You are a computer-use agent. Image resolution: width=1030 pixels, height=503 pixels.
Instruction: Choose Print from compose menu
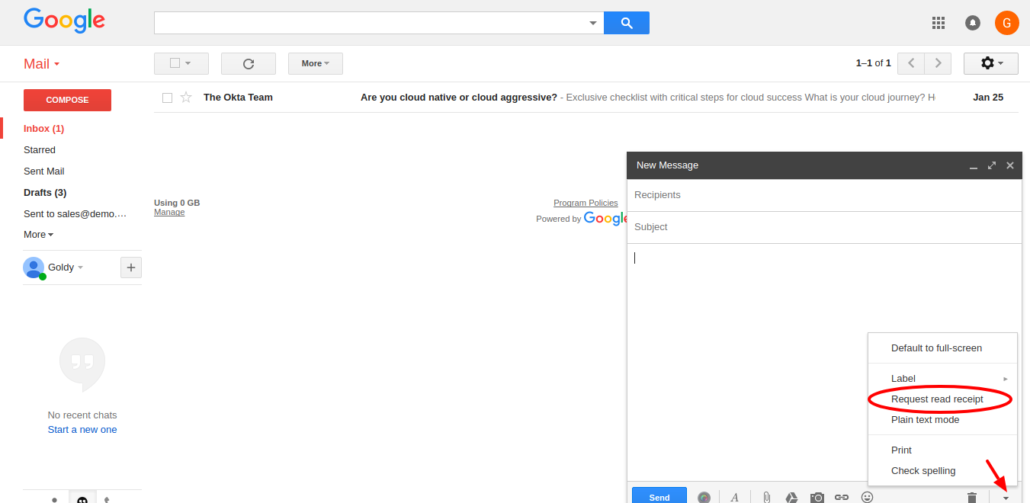coord(943,450)
